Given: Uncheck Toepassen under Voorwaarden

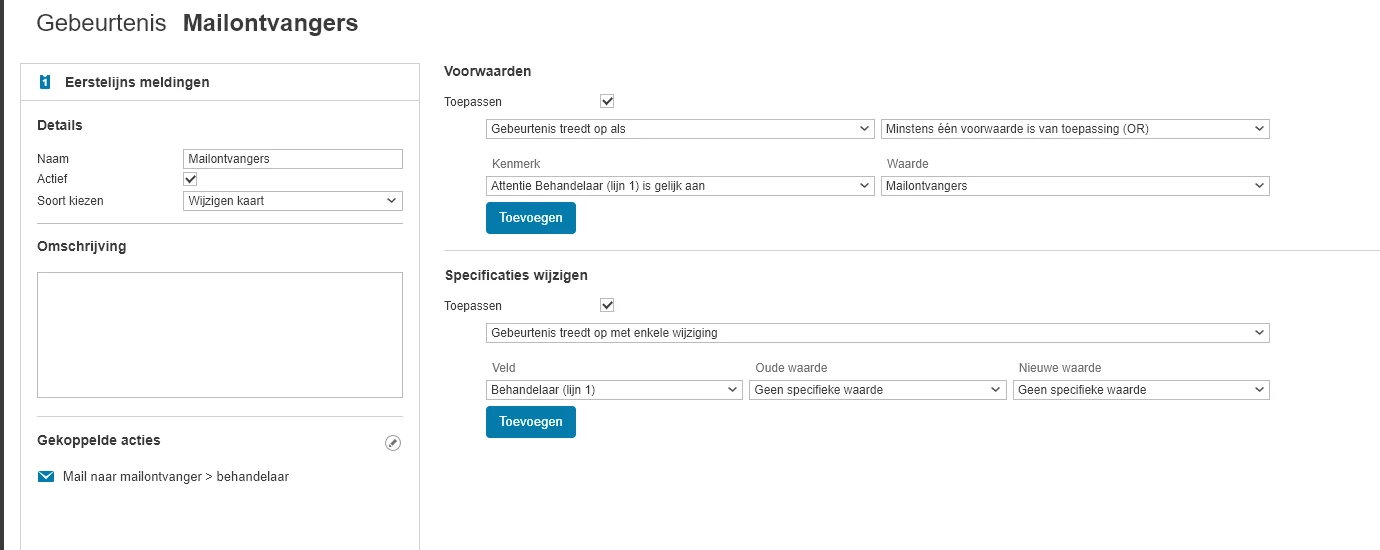Looking at the screenshot, I should [607, 101].
